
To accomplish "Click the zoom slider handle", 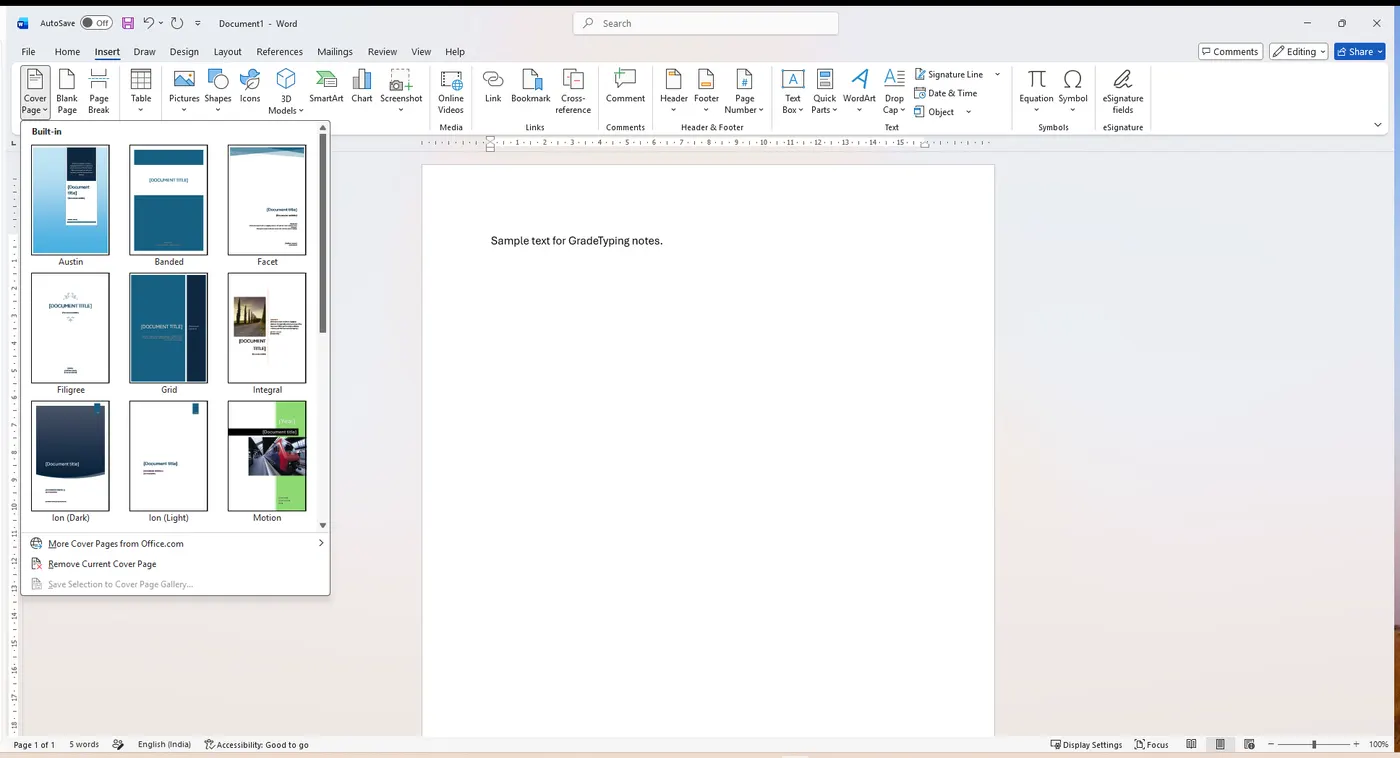I will point(1314,744).
